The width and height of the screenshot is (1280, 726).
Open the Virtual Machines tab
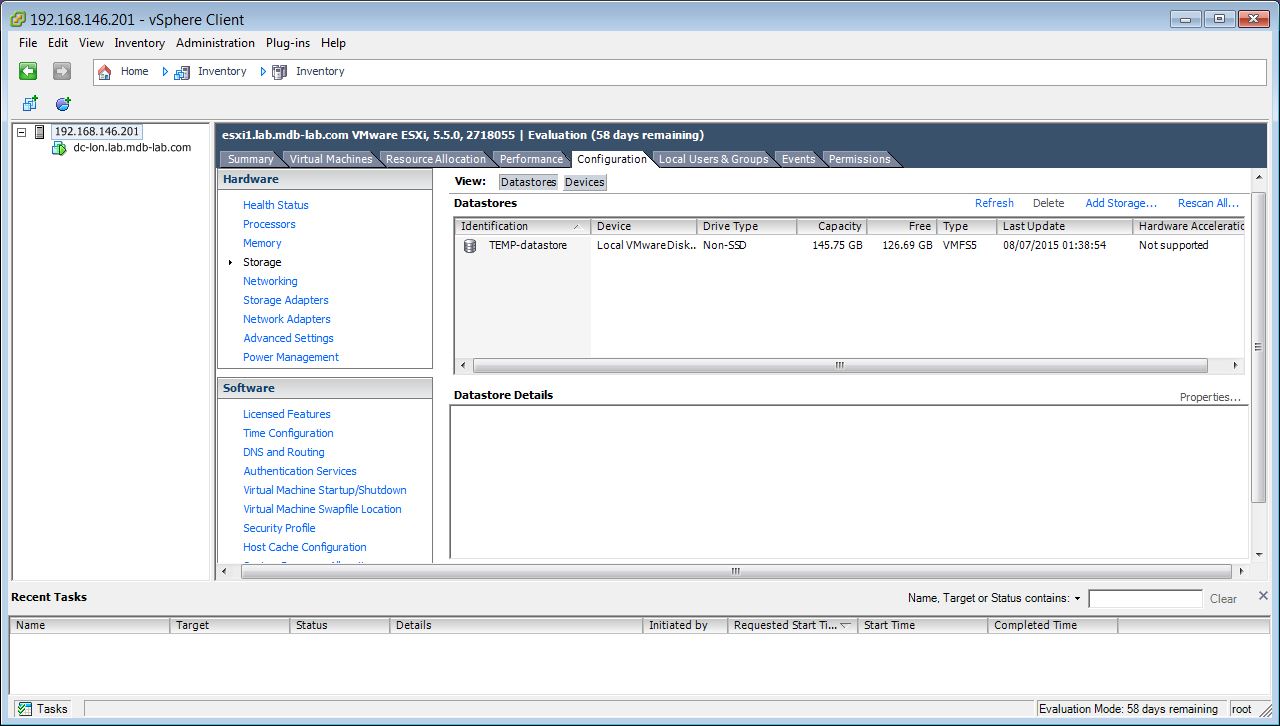tap(330, 159)
